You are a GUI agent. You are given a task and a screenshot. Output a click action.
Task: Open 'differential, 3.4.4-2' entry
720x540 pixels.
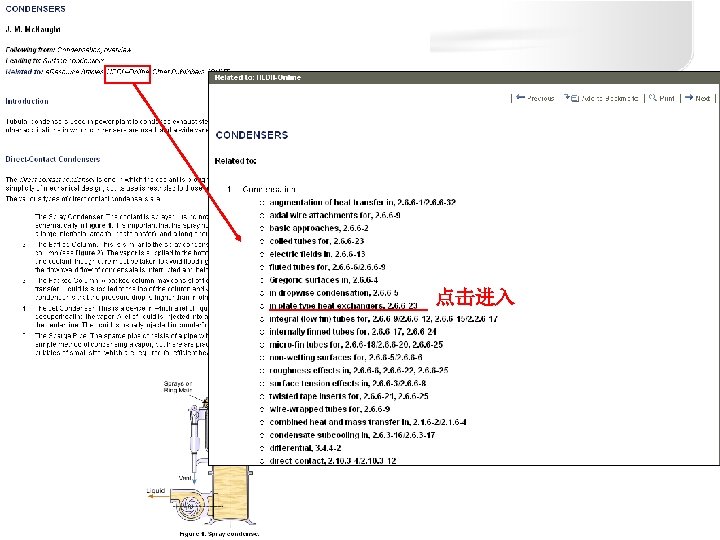click(x=305, y=448)
